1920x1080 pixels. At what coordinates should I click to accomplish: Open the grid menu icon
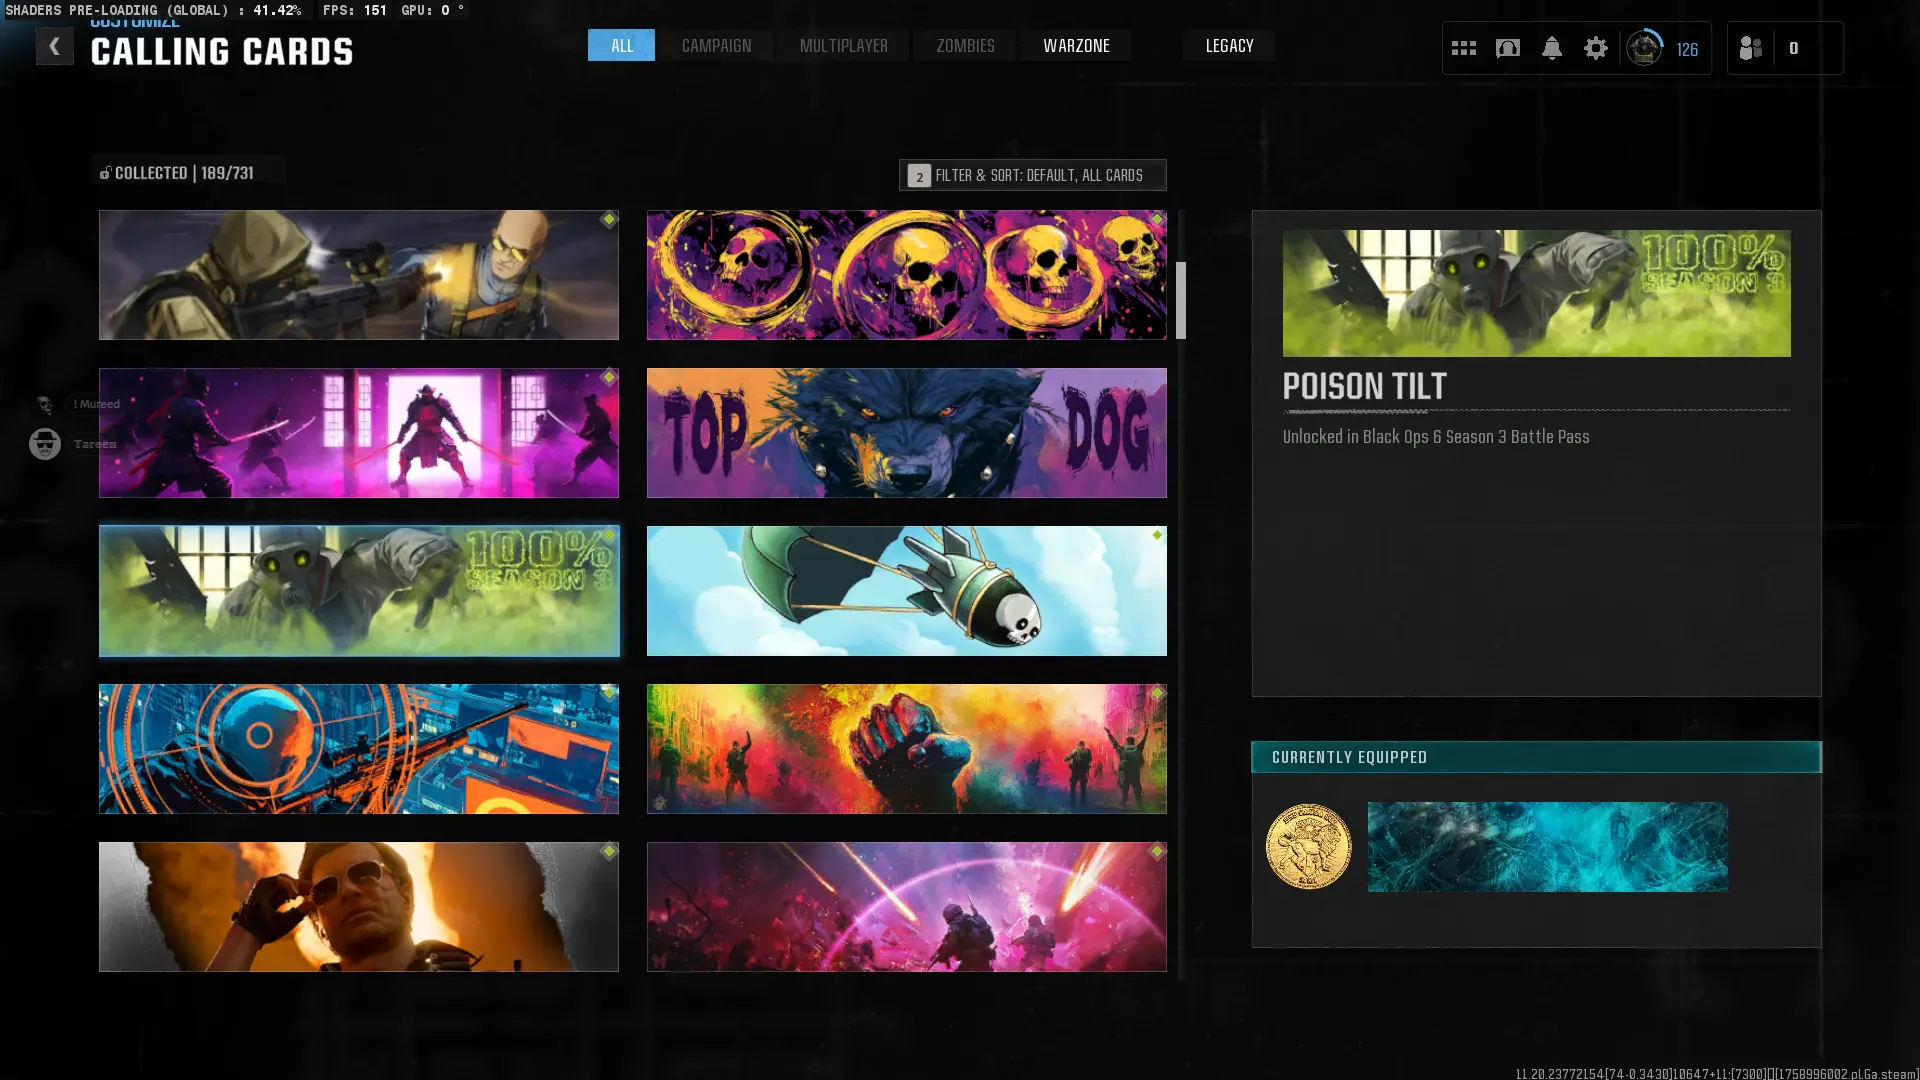1463,48
